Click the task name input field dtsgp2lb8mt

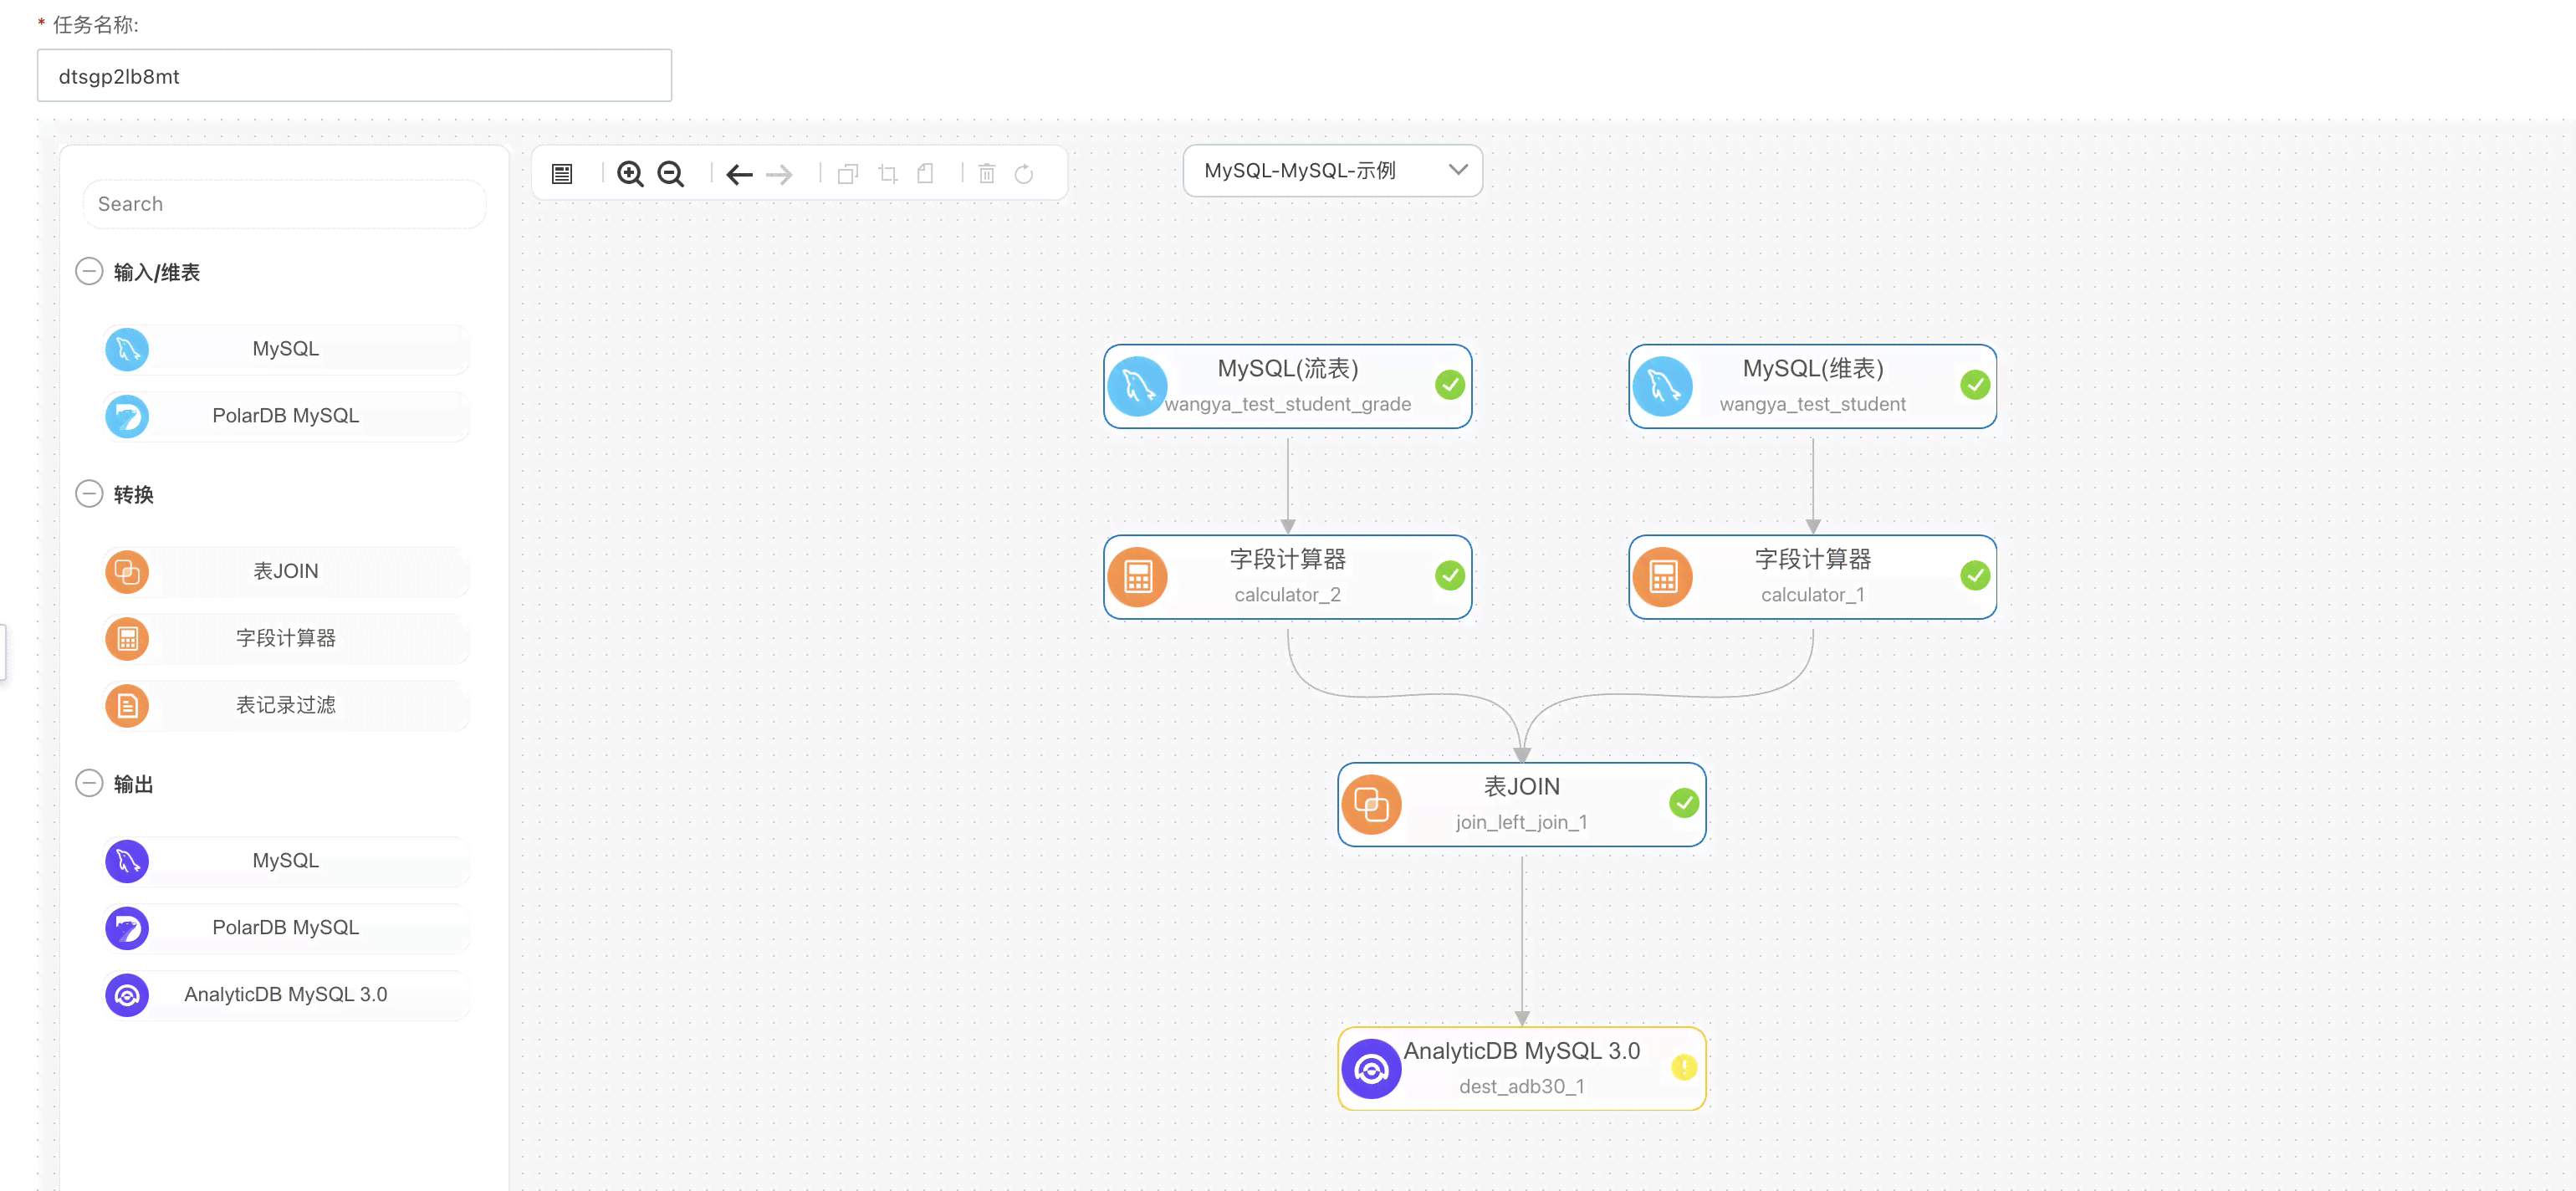pyautogui.click(x=353, y=74)
